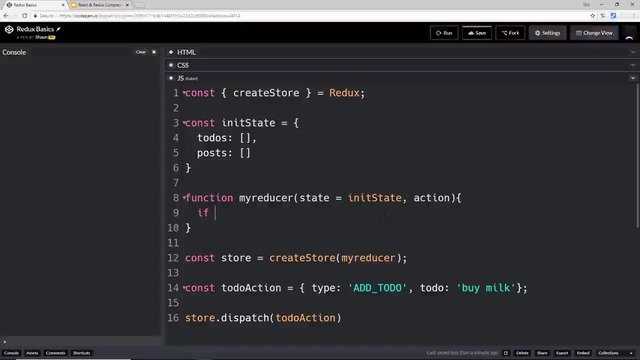
Task: Click the blue browser extension icon
Action: [613, 16]
